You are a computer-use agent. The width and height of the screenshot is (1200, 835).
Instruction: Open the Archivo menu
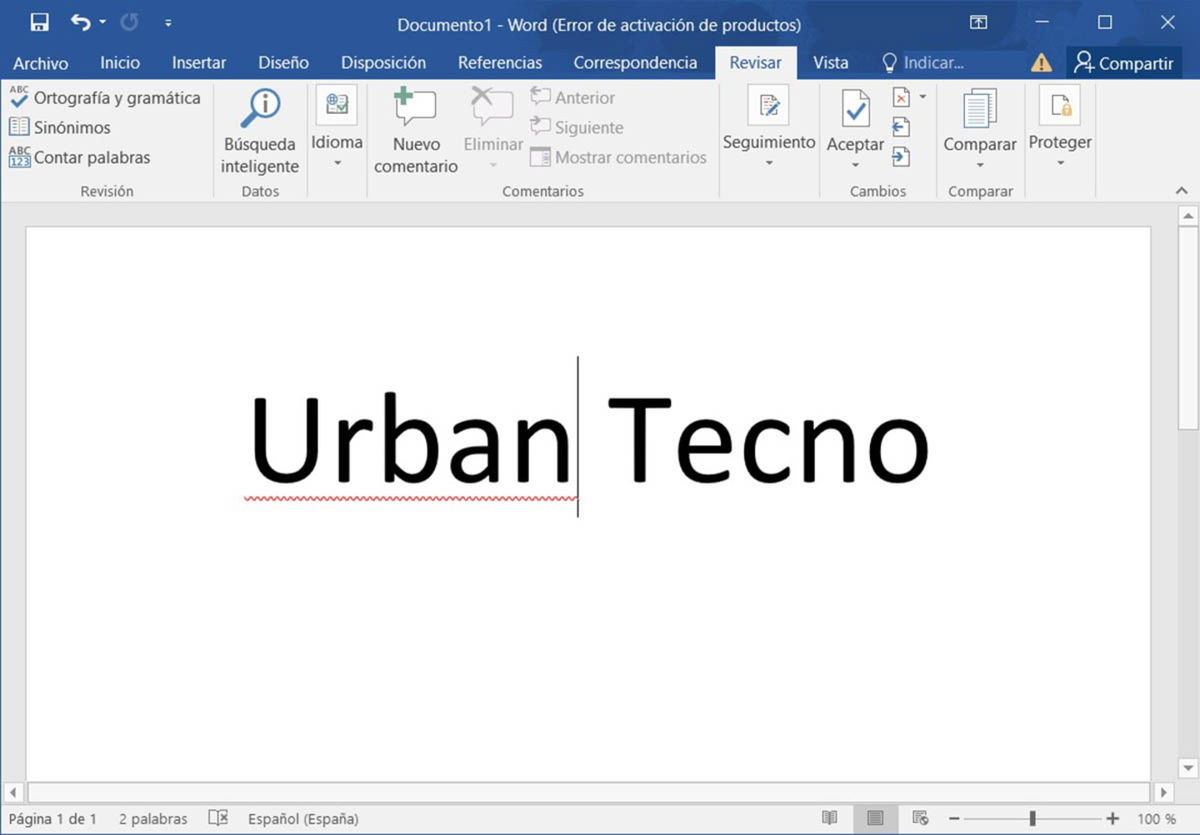[40, 62]
